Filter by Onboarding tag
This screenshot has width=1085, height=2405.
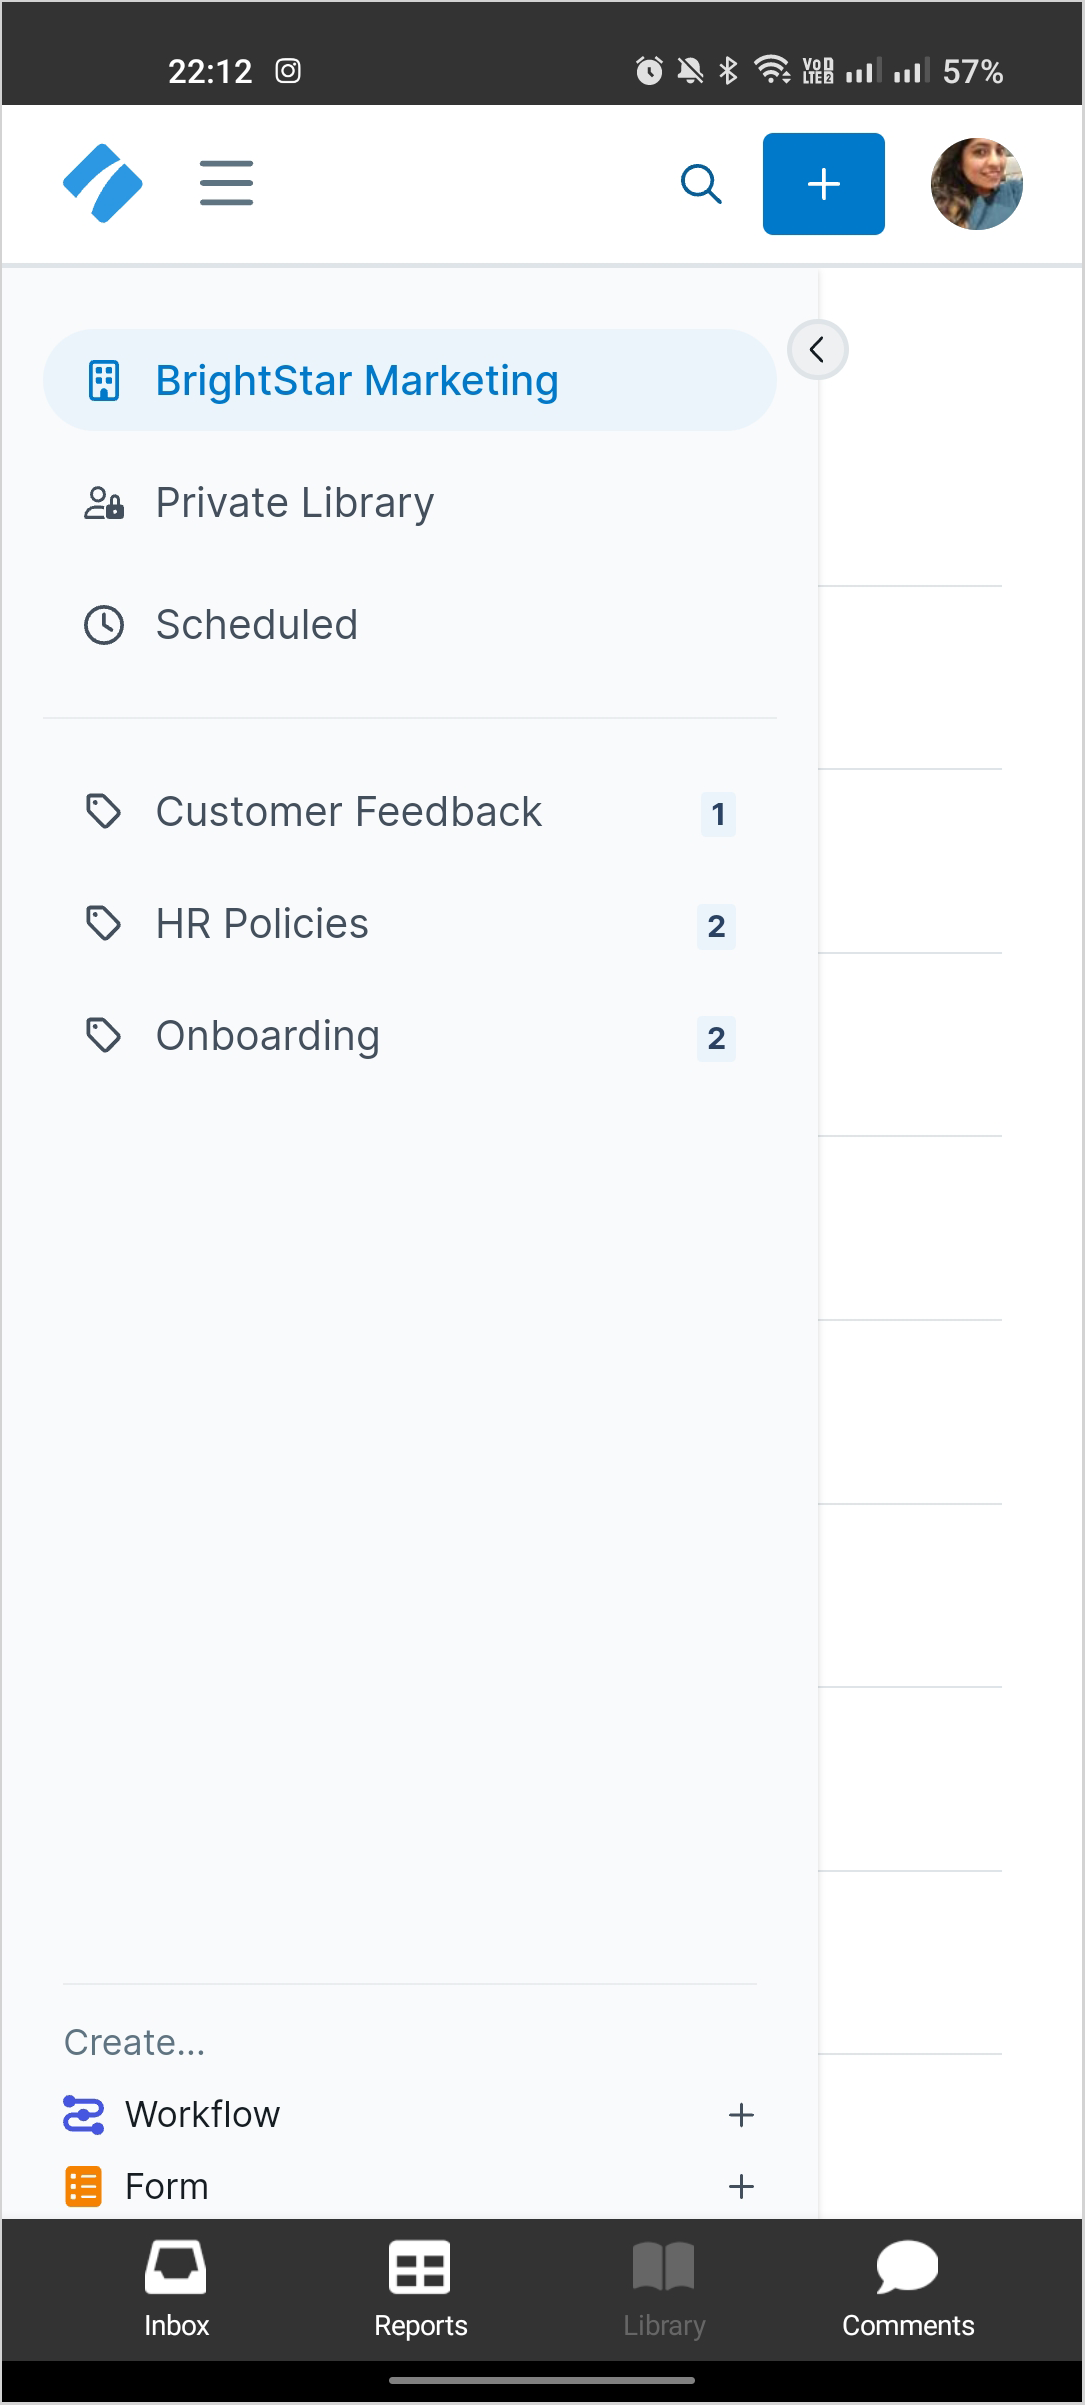click(x=409, y=1036)
